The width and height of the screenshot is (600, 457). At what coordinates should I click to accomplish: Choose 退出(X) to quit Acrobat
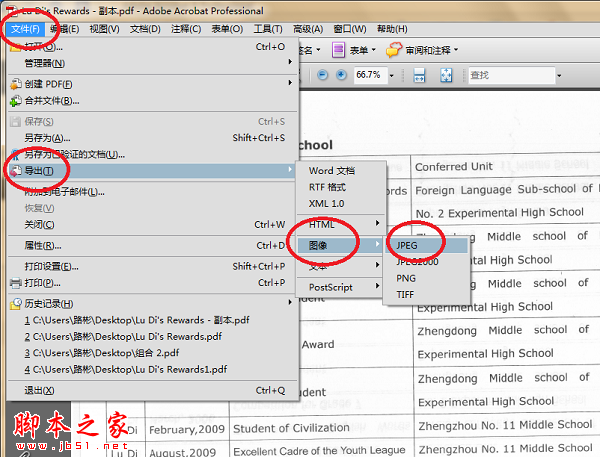pos(152,390)
